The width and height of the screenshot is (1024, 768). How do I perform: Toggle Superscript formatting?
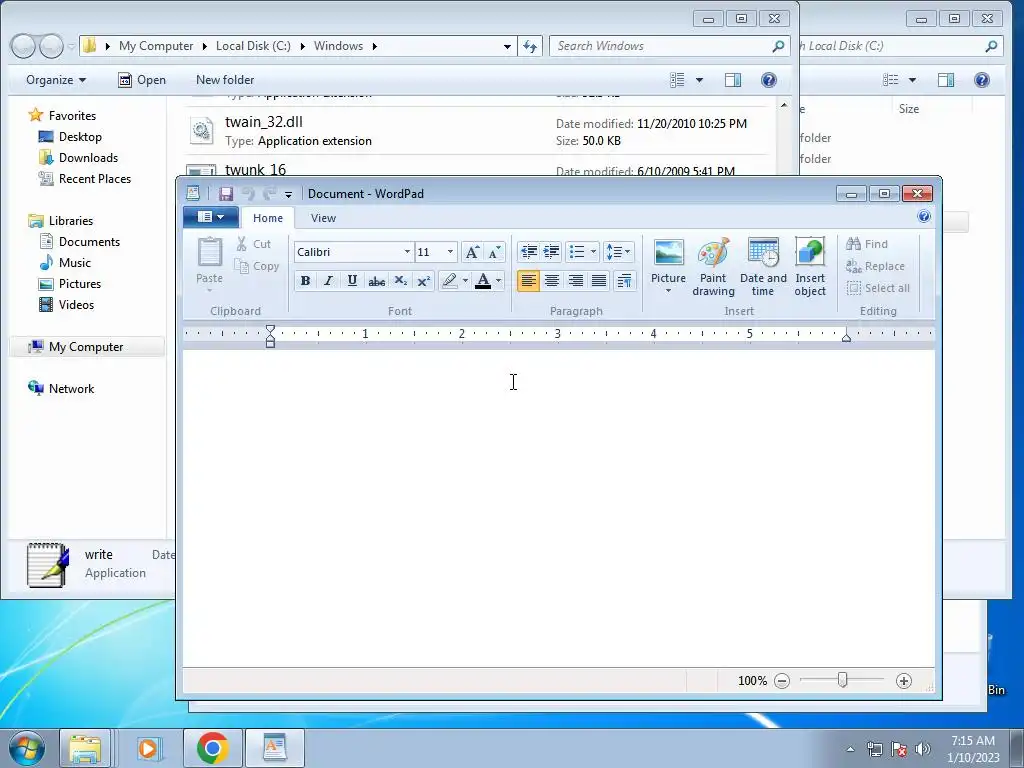click(424, 281)
